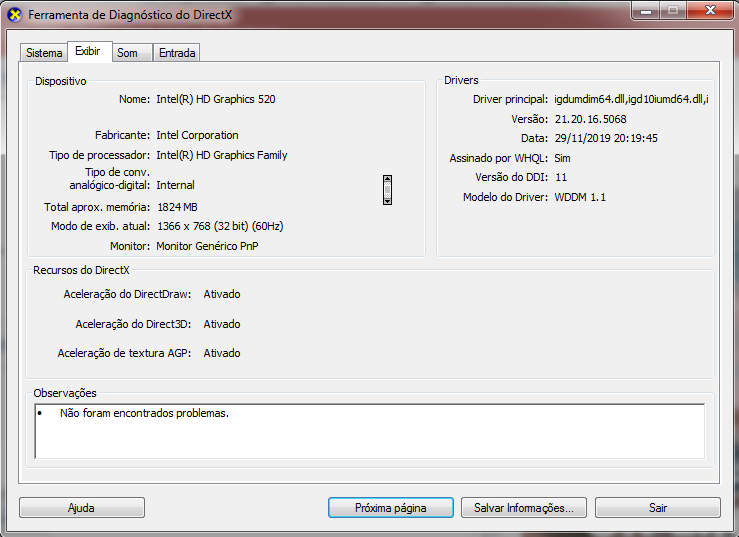Go to the Entrada tab
The image size is (739, 537).
click(x=177, y=53)
